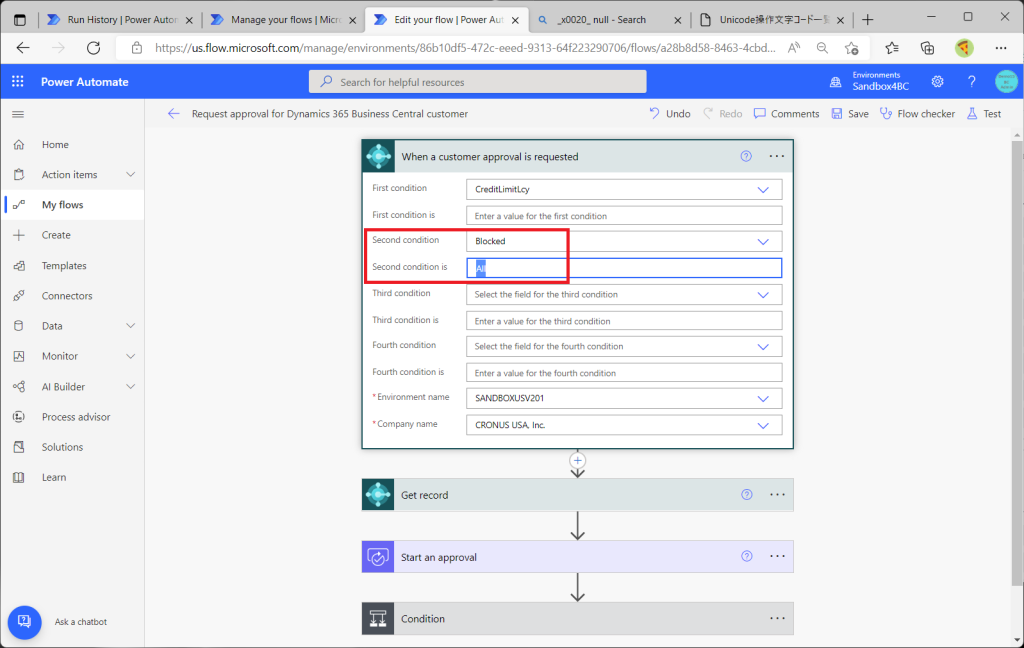Open the Sandbox4BC environment picker

click(869, 82)
